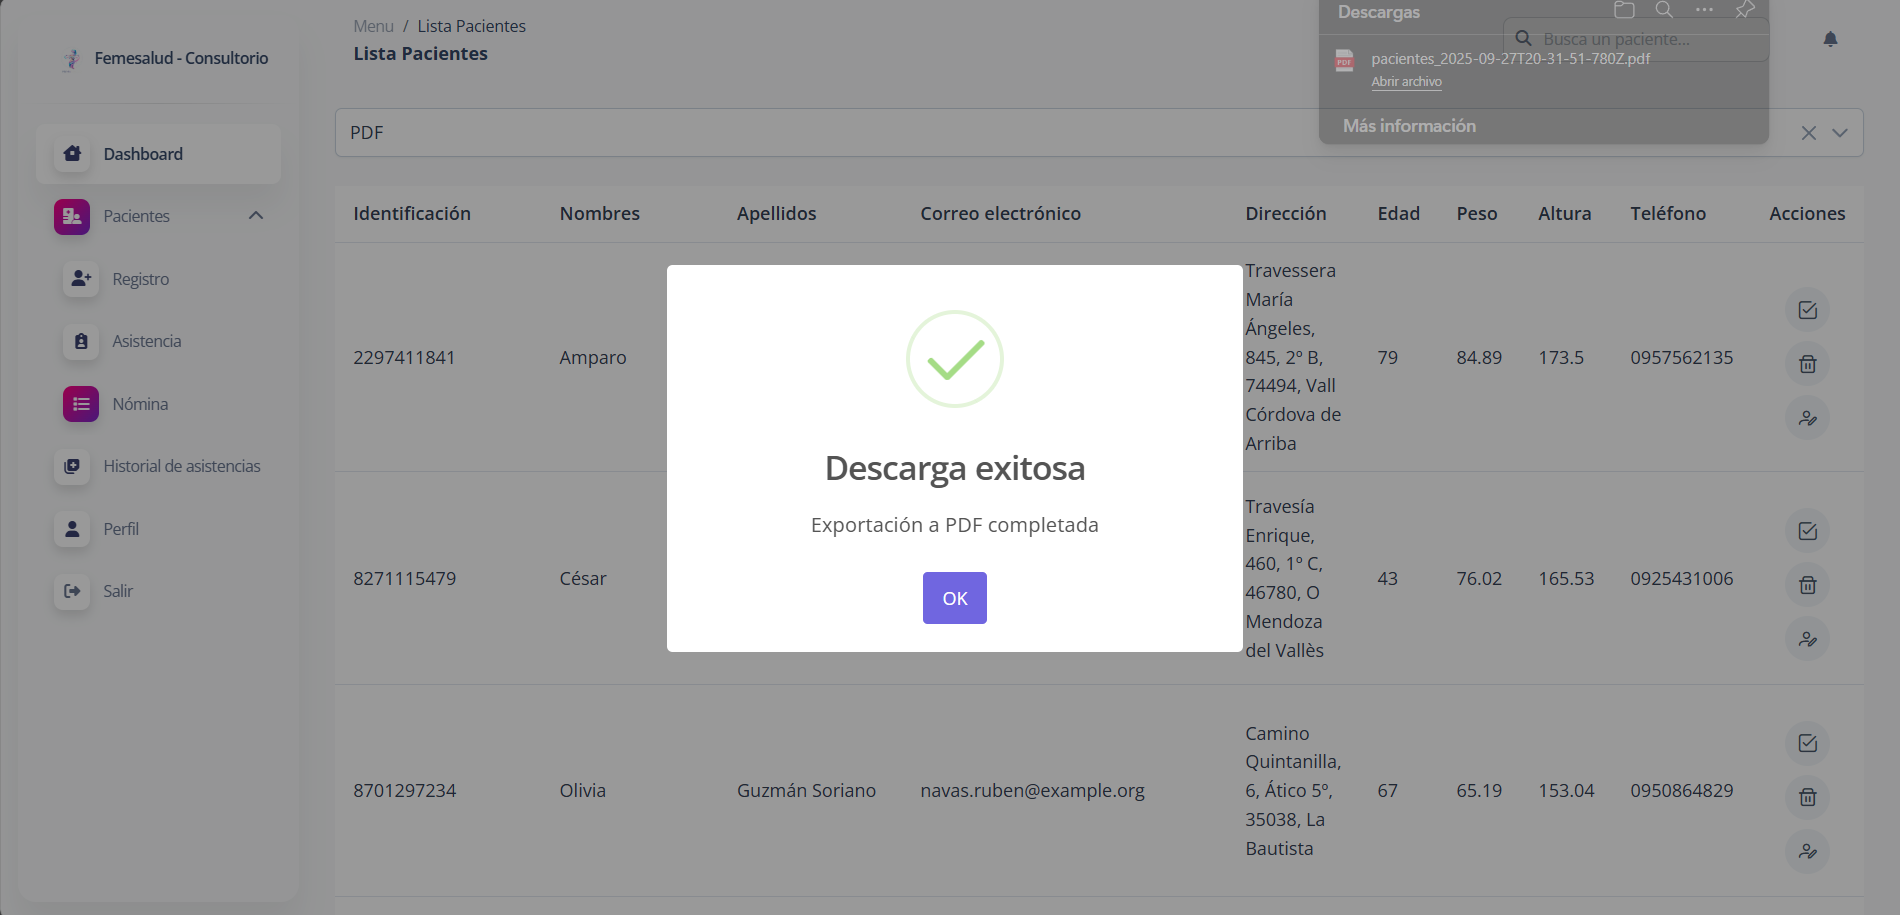Click Salir to log out
Screen dimensions: 1900x915
[118, 591]
